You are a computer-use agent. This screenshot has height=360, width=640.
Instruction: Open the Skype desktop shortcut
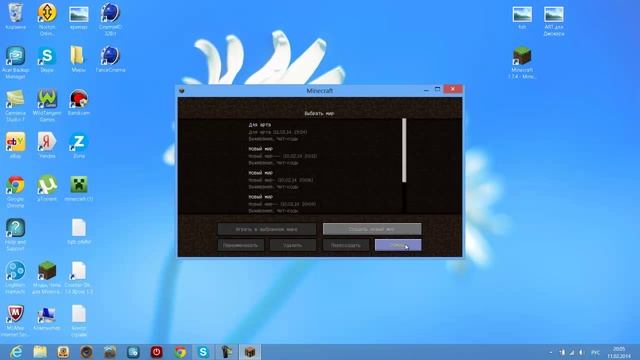point(47,60)
